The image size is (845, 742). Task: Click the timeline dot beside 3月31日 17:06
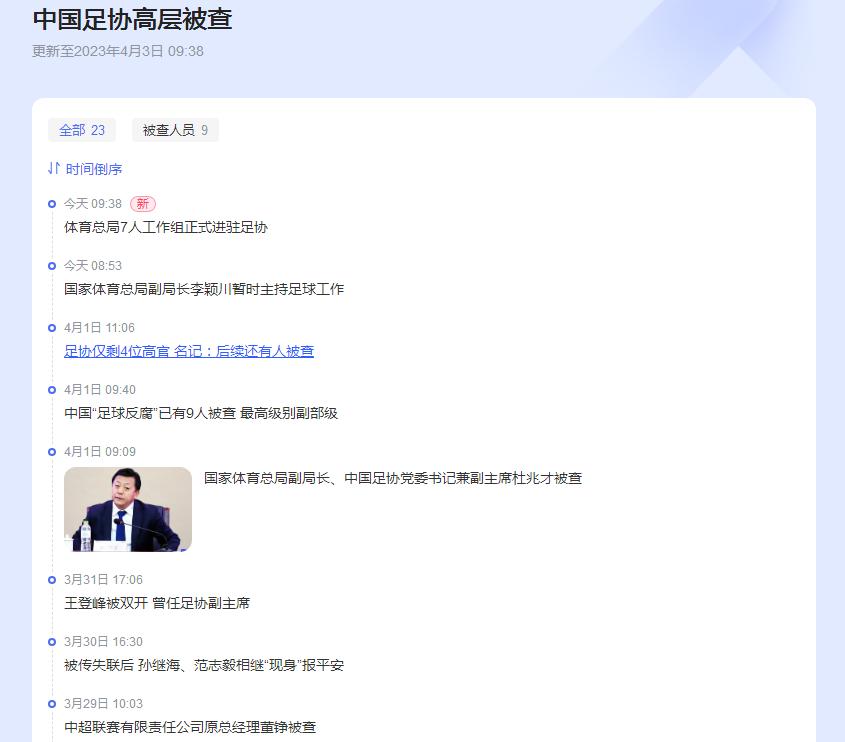(x=51, y=580)
